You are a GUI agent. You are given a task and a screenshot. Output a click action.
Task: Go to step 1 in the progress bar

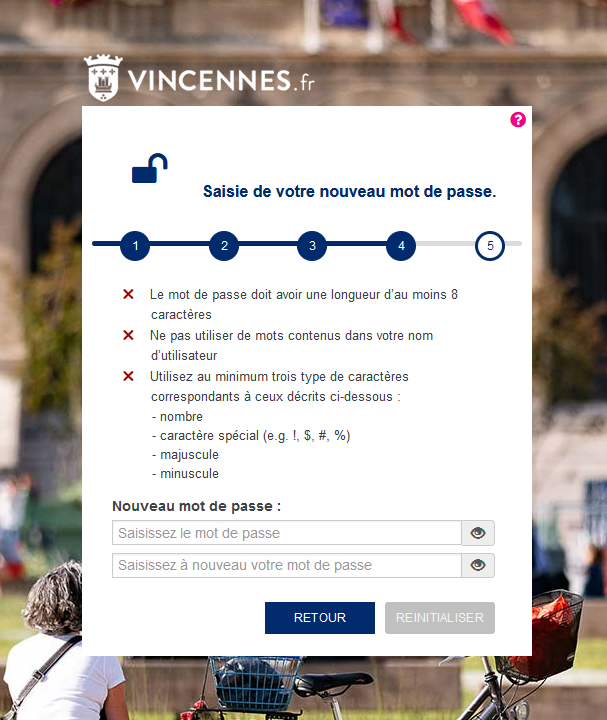[135, 246]
